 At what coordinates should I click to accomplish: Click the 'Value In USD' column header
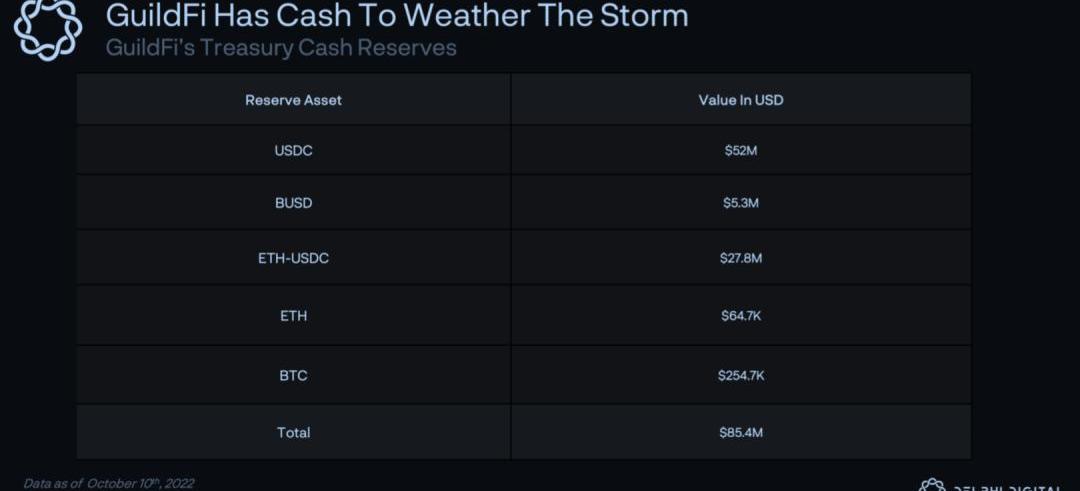coord(740,100)
